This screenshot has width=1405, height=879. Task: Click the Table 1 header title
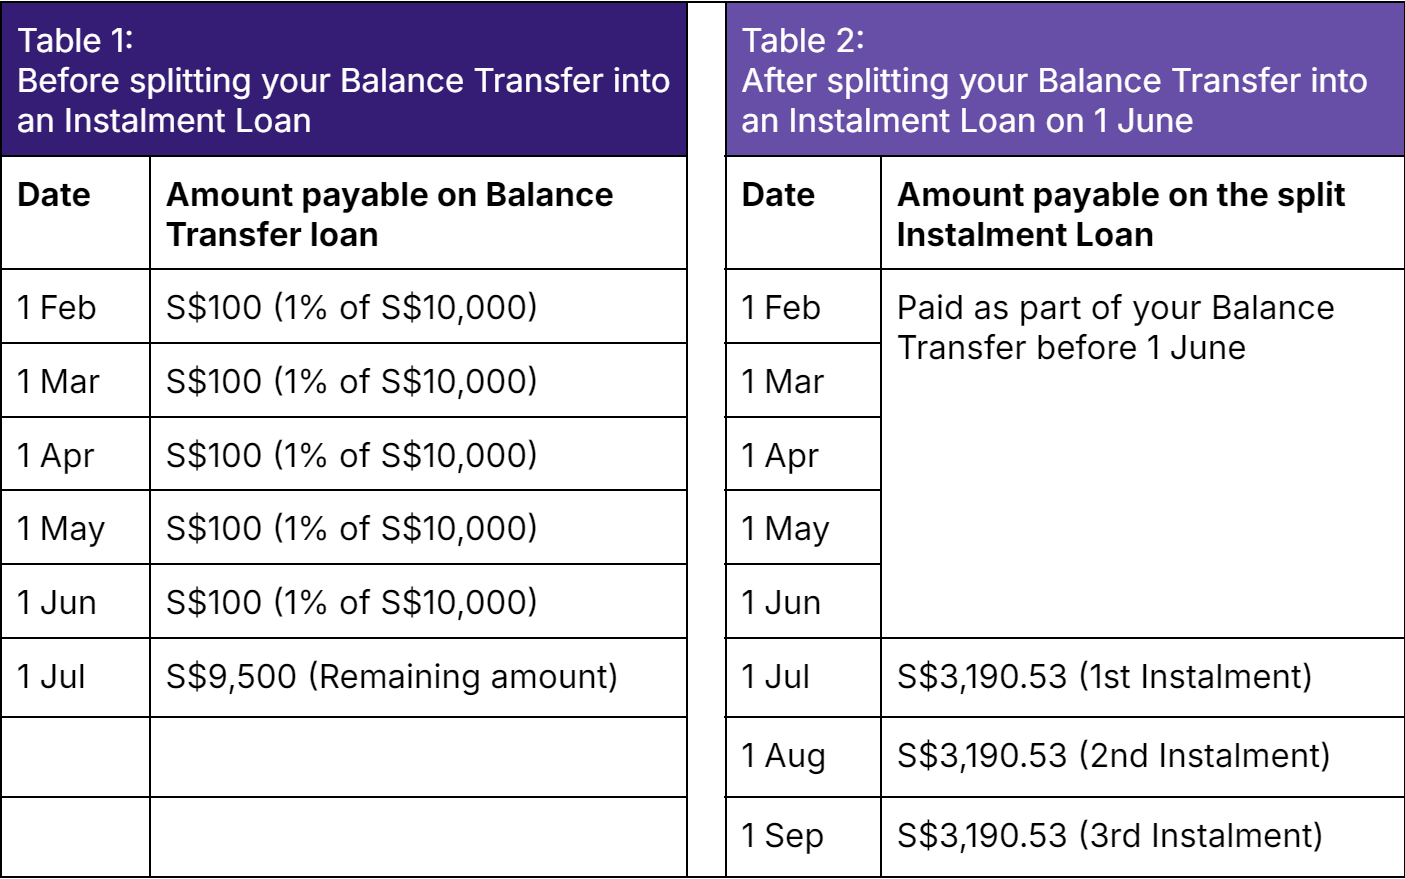[x=343, y=80]
